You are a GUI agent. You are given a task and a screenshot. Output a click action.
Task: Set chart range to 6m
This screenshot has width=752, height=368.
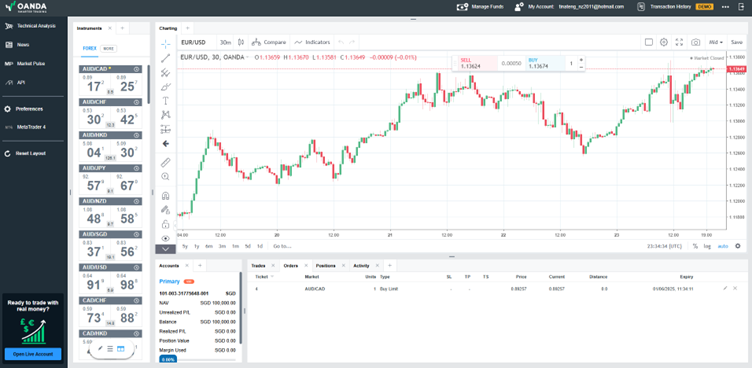tap(209, 246)
